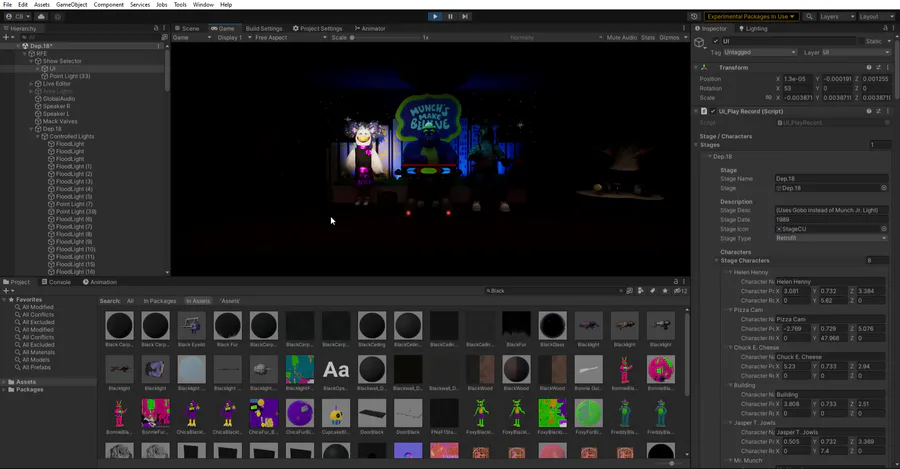
Task: Toggle the UI_Play Record script enabled checkbox
Action: (x=713, y=111)
